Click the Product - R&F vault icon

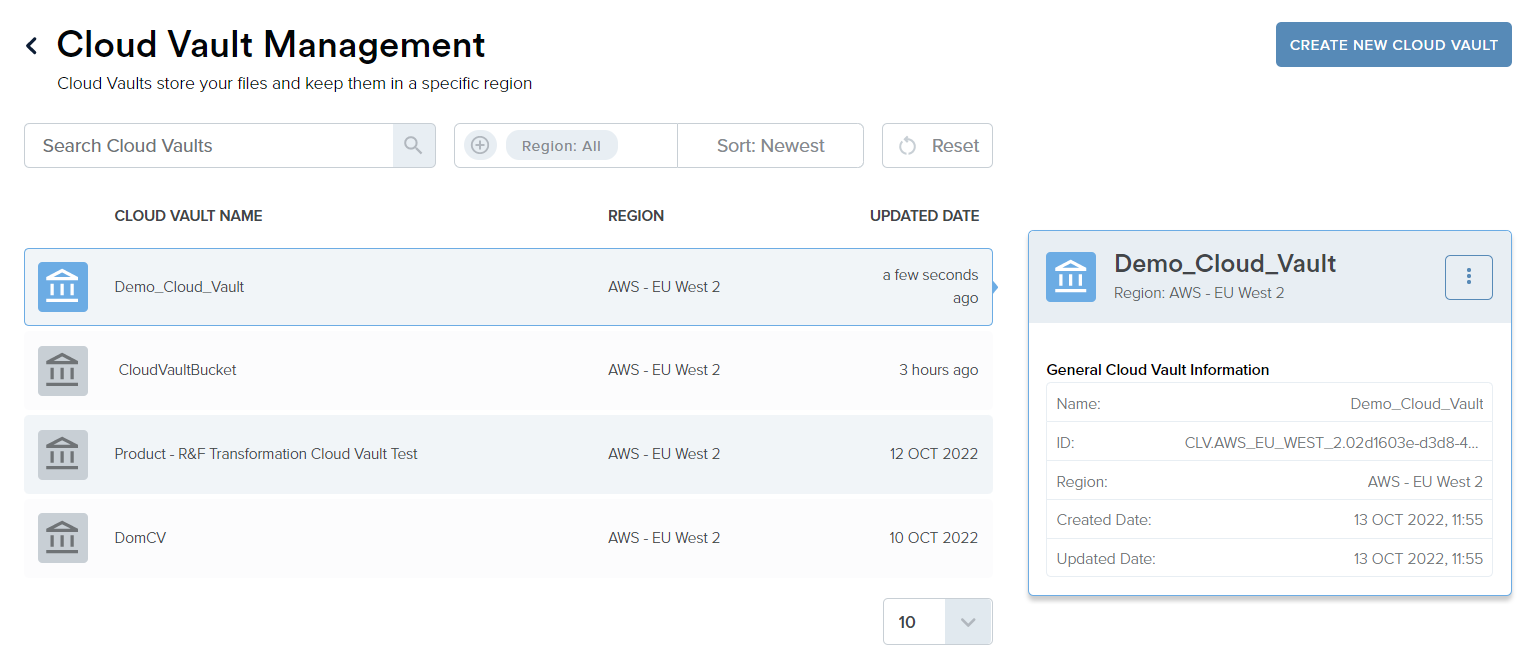pos(62,454)
